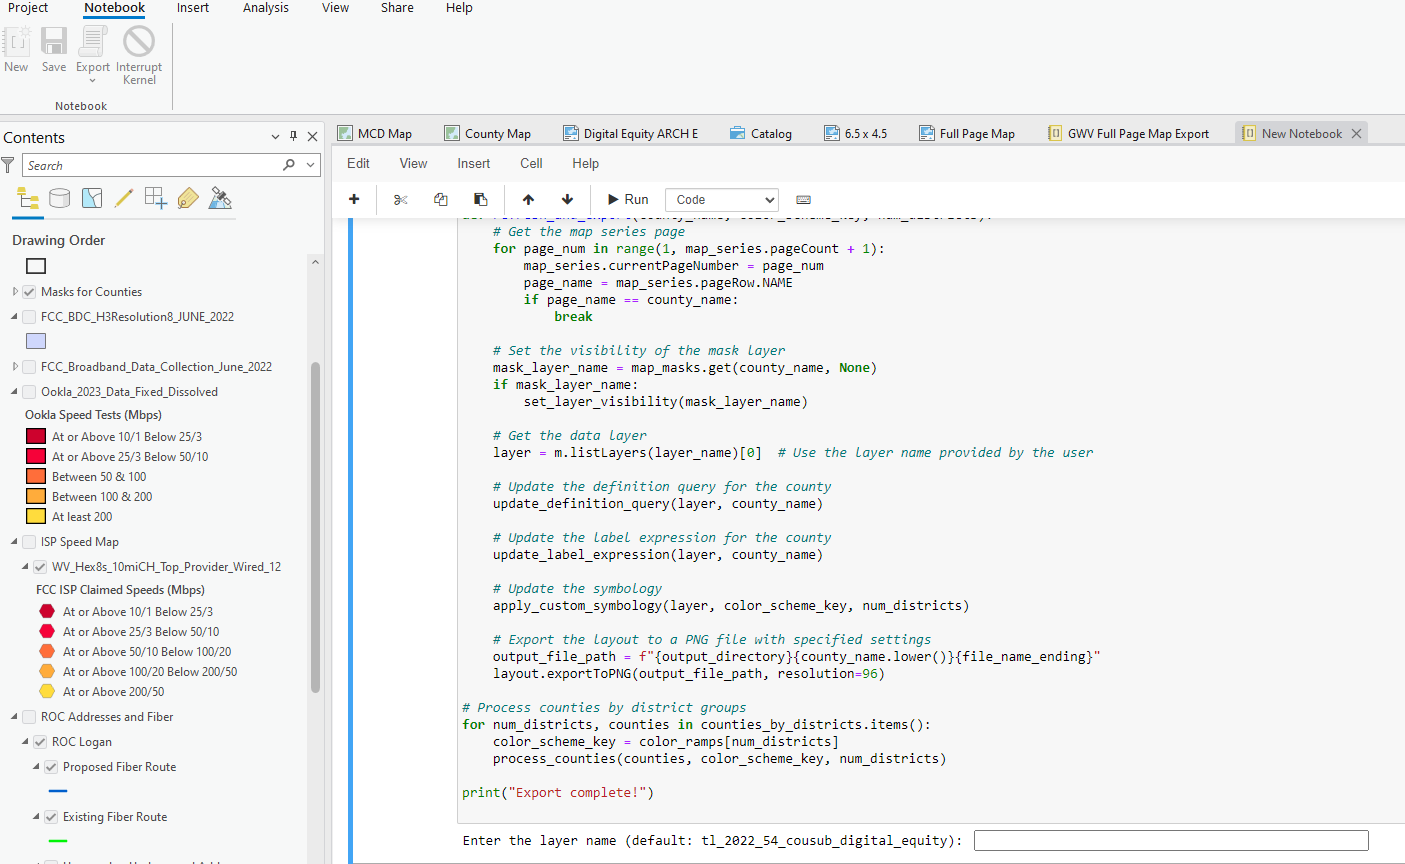
Task: Copy the current cell using copy icon
Action: 440,199
